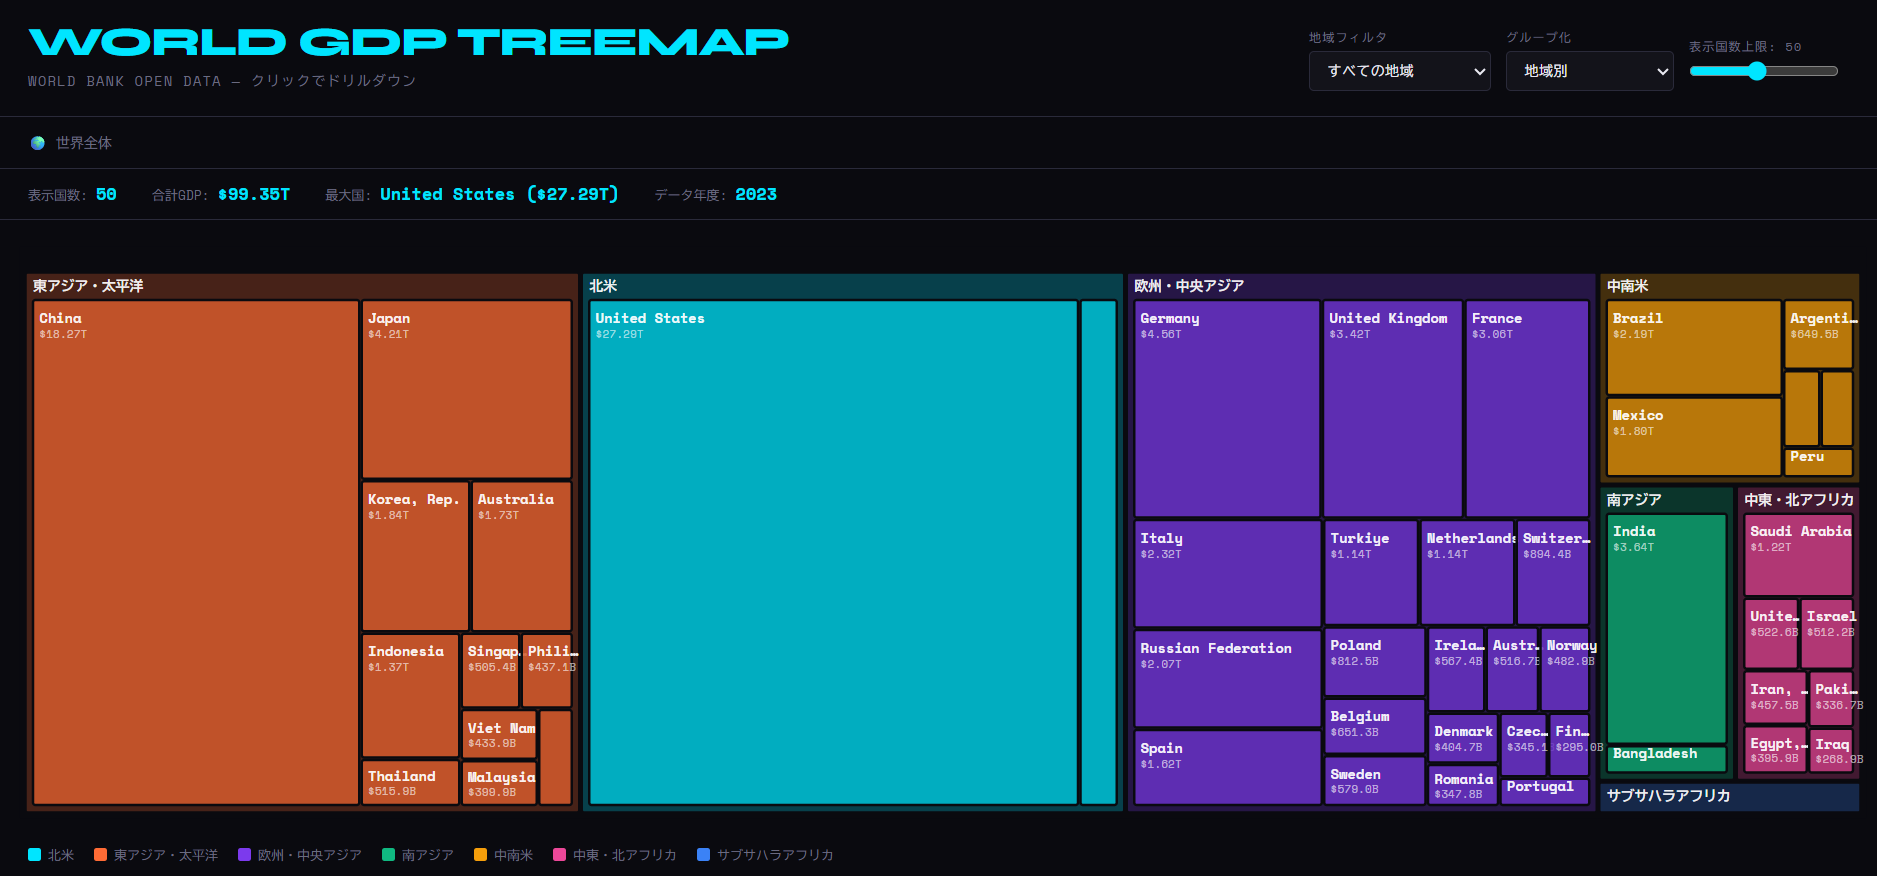Click the Mexico tile
This screenshot has height=876, width=1877.
pyautogui.click(x=1693, y=437)
